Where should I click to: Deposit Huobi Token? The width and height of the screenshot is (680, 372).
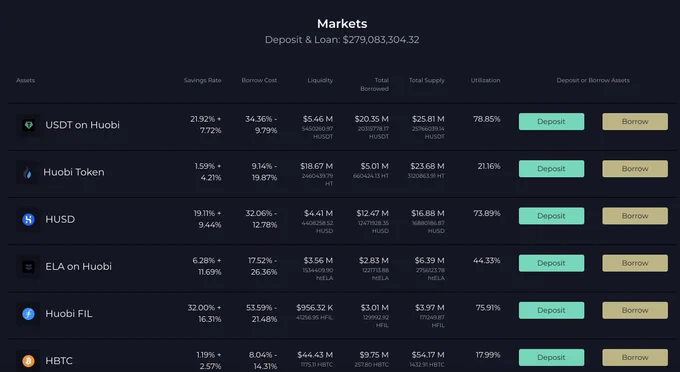pos(551,169)
